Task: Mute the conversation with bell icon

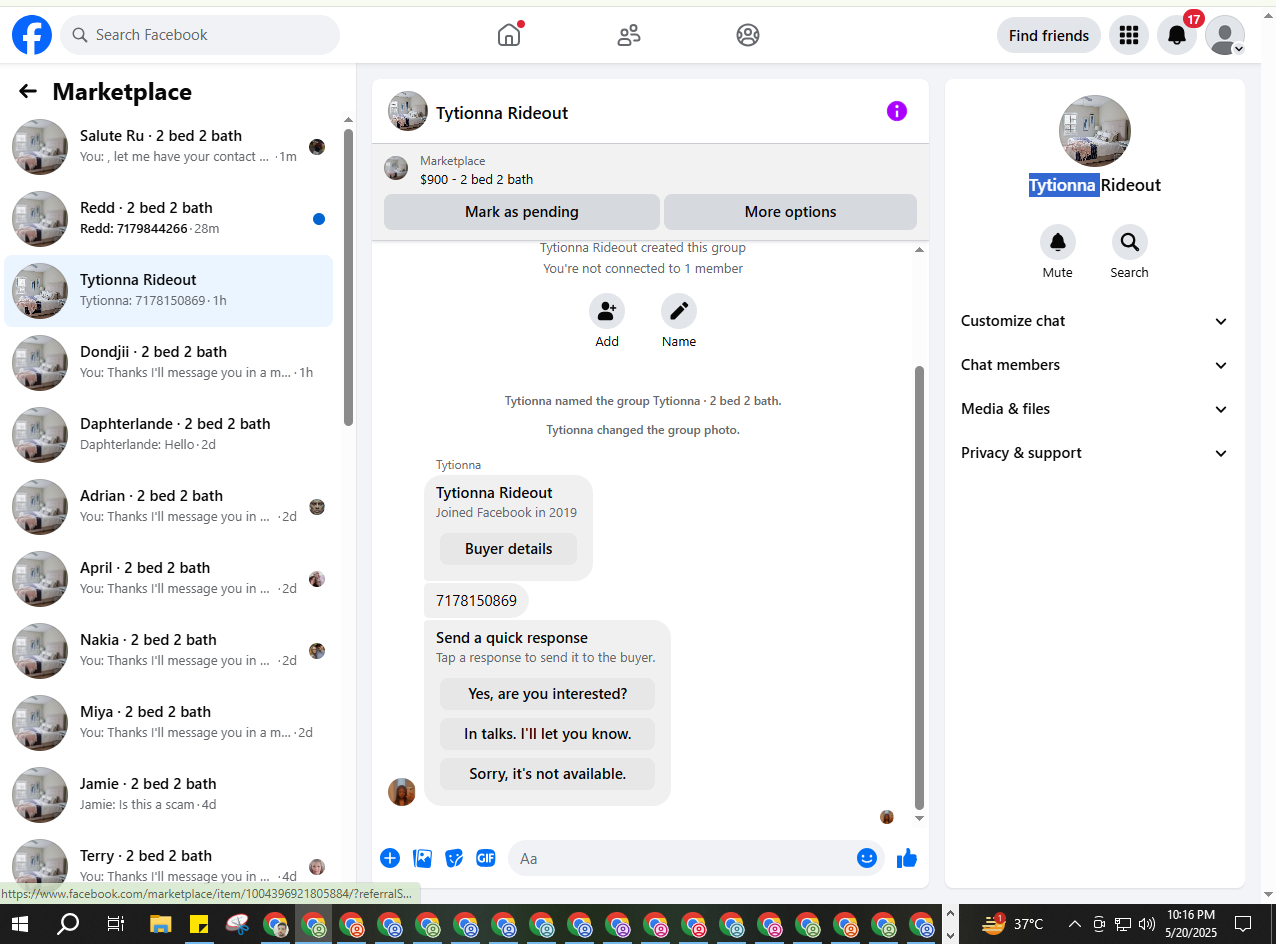Action: (1057, 241)
